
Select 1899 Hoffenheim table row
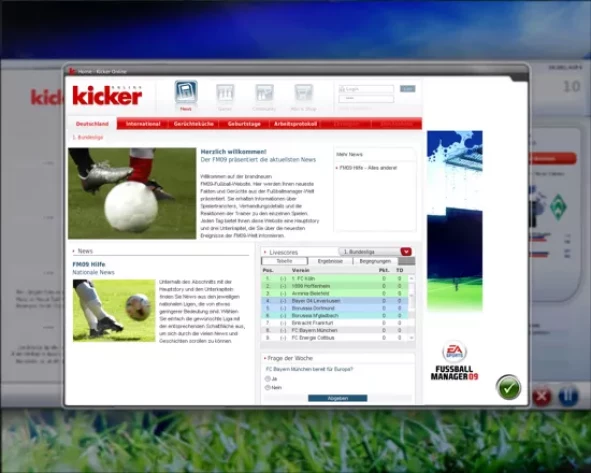point(335,286)
